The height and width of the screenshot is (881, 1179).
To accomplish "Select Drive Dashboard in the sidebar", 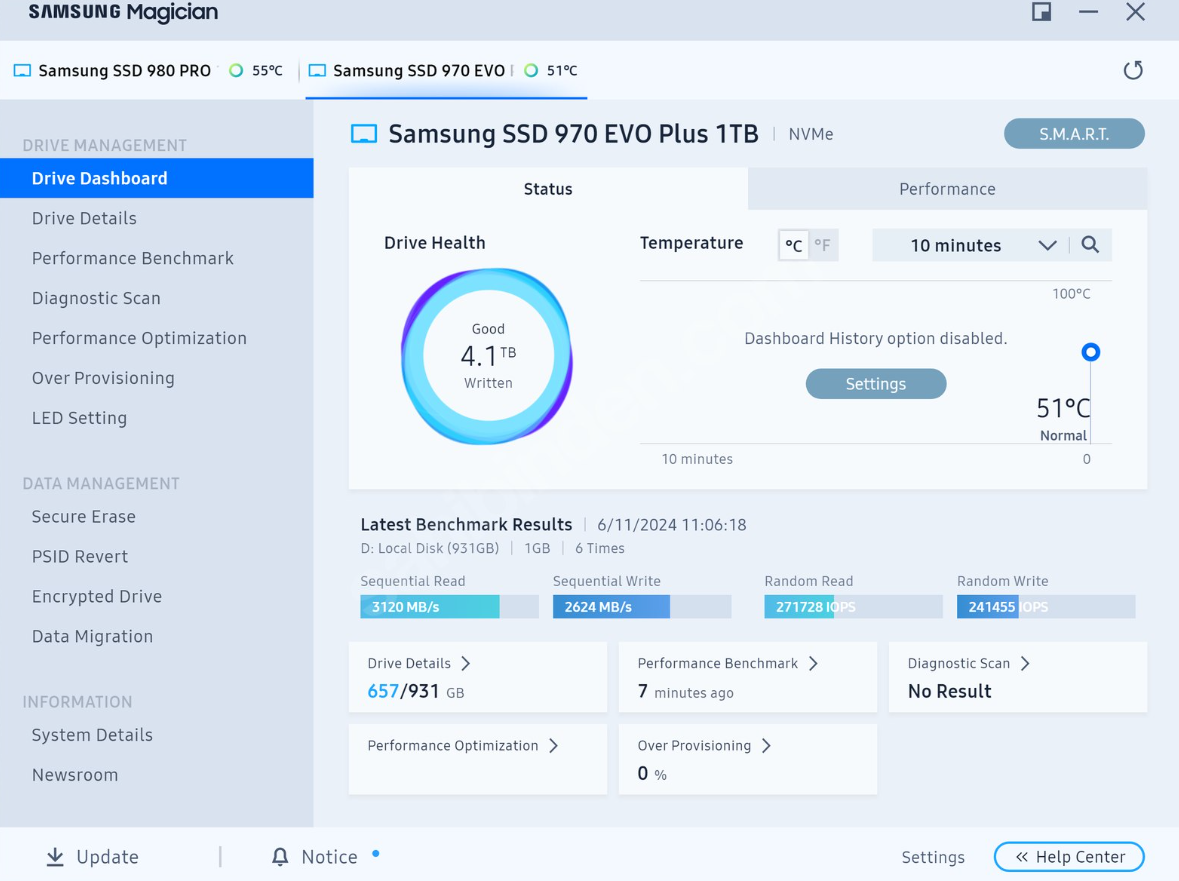I will (156, 178).
